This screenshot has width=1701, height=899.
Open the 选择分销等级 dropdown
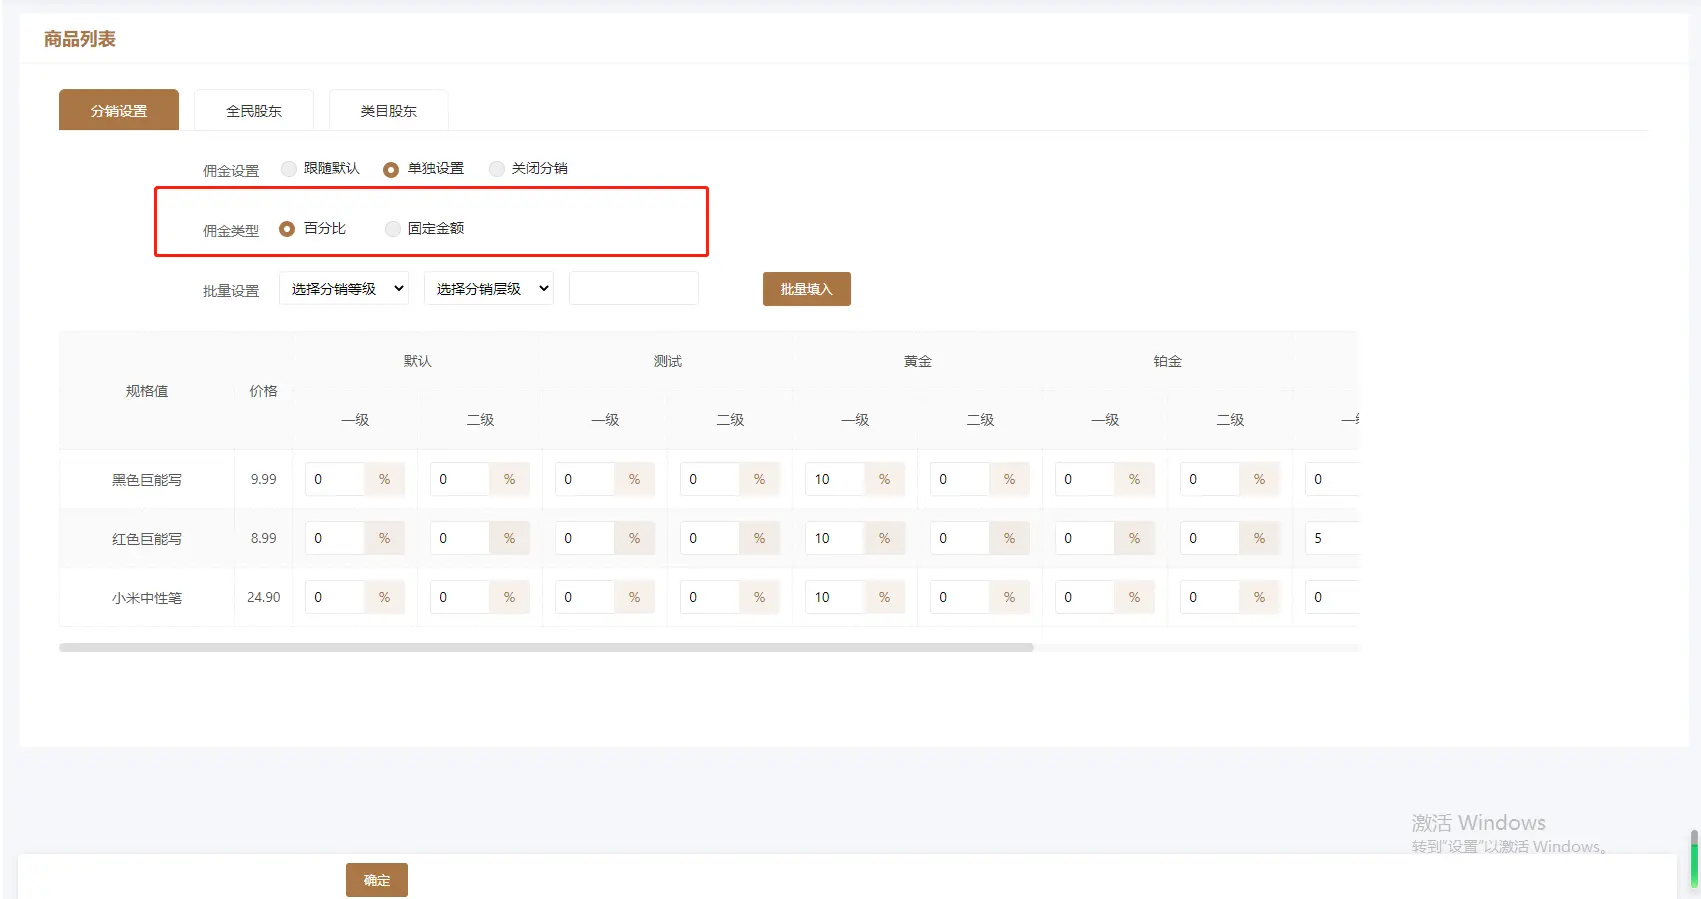(343, 289)
